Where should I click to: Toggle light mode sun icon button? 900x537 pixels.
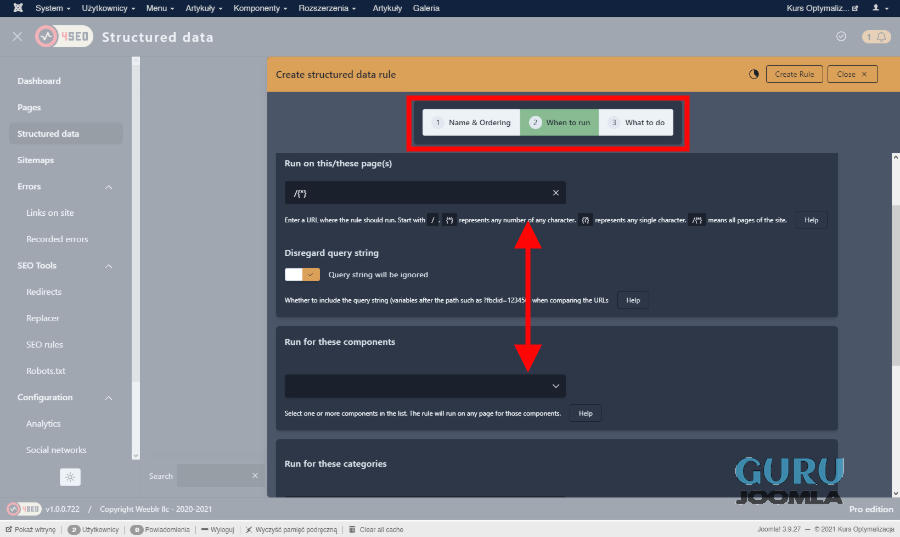coord(70,477)
